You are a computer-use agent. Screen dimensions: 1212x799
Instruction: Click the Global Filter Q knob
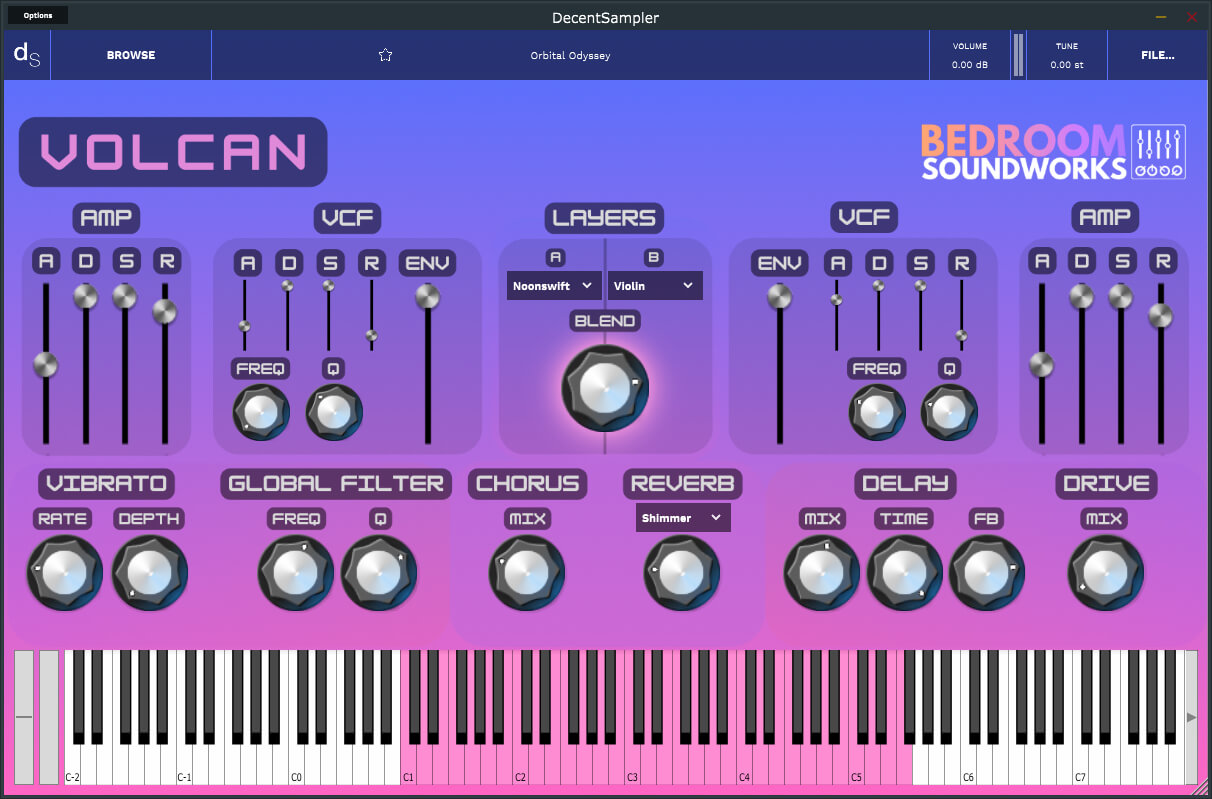point(379,573)
